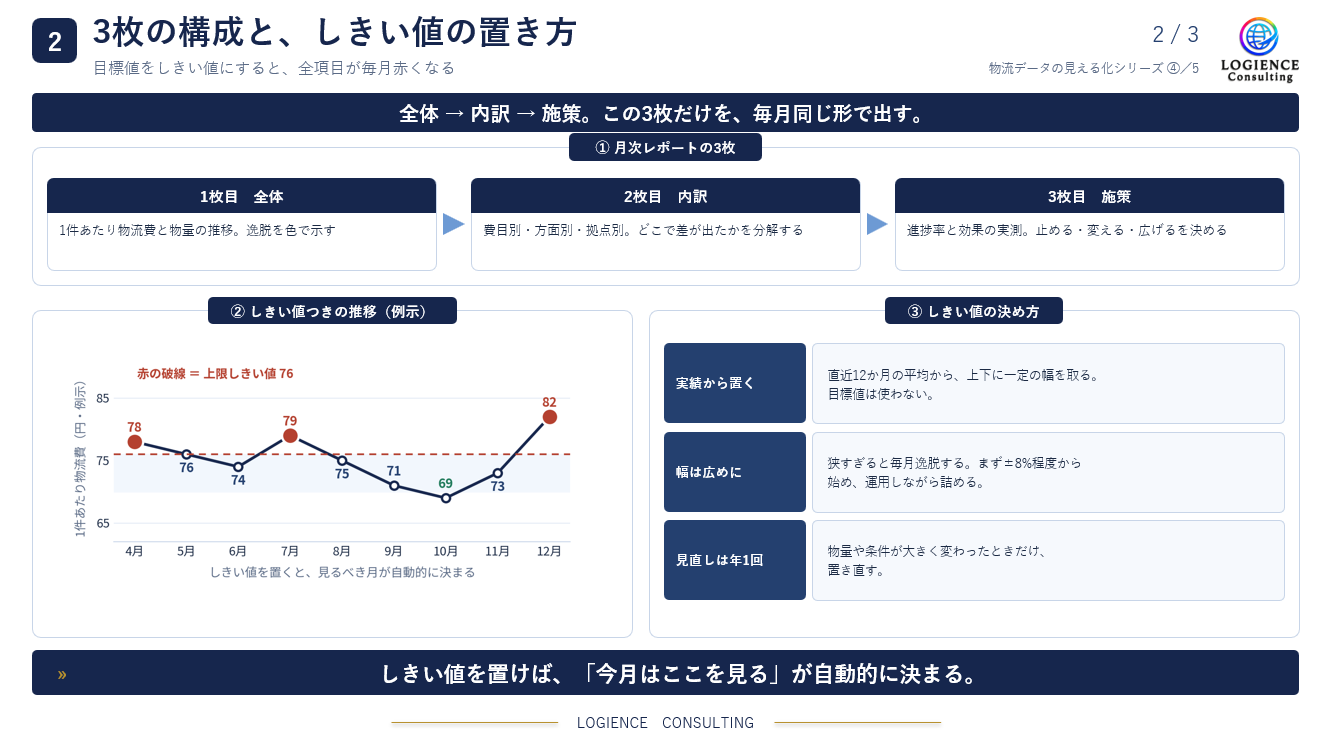Select the 3枚目 施策 card header
1330x748 pixels.
click(1089, 196)
